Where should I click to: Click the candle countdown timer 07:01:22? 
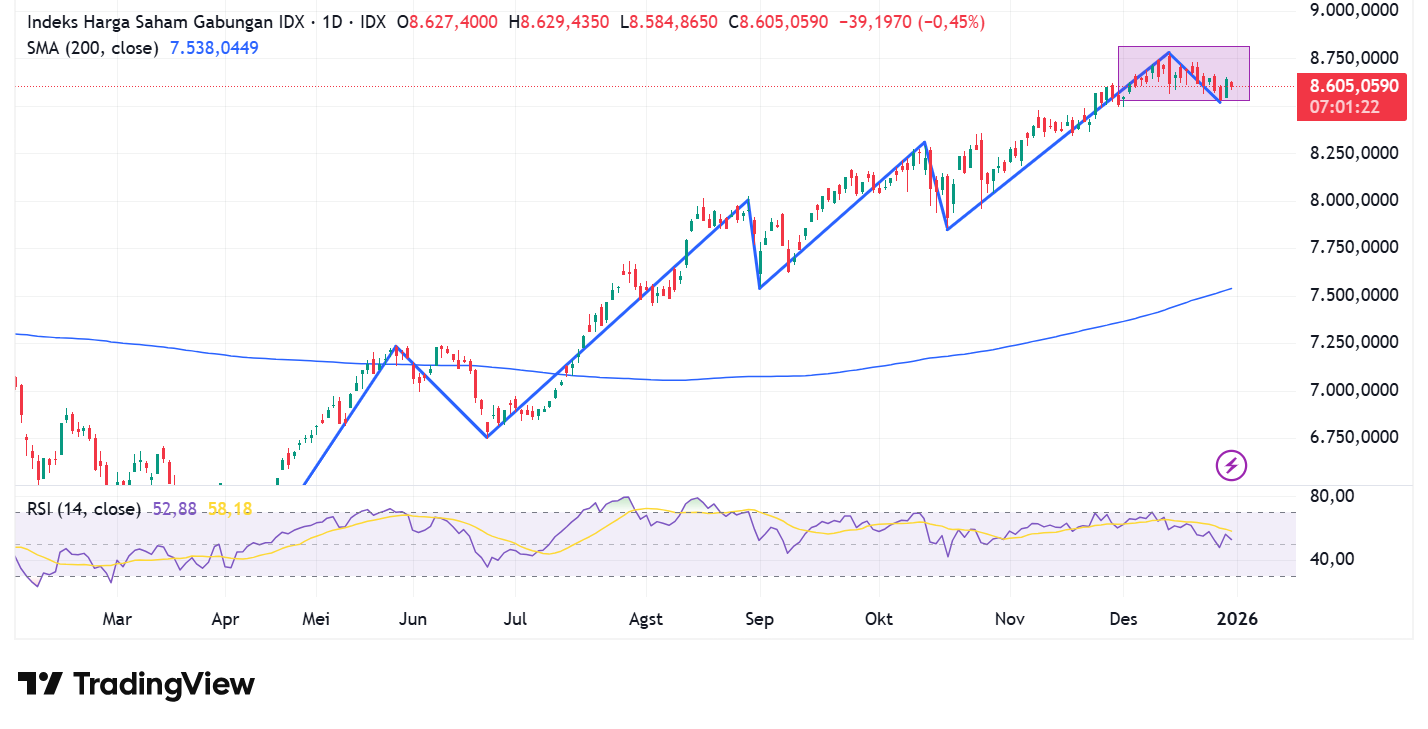coord(1346,107)
